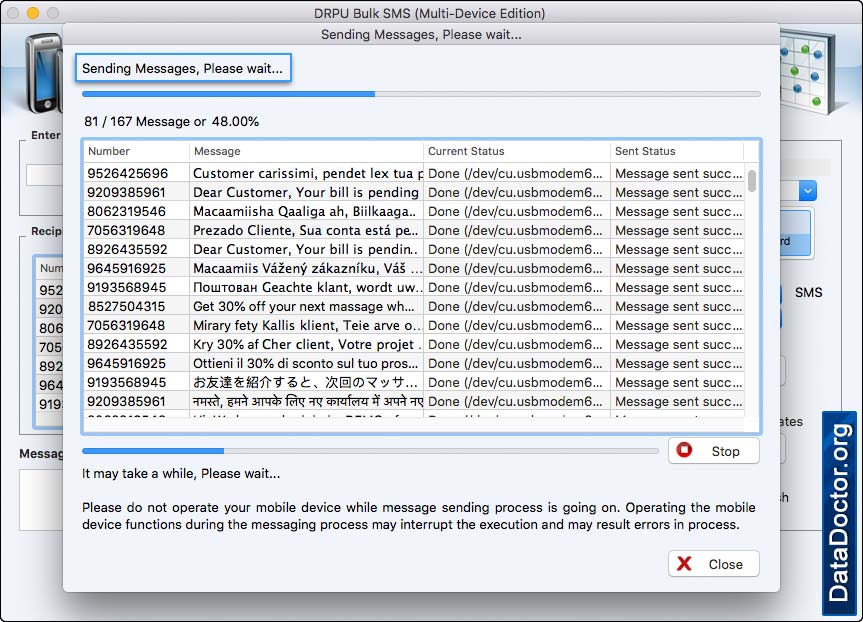Click the 'Message' column cell 'Dear Customer, Your bill is pending'

[x=305, y=192]
